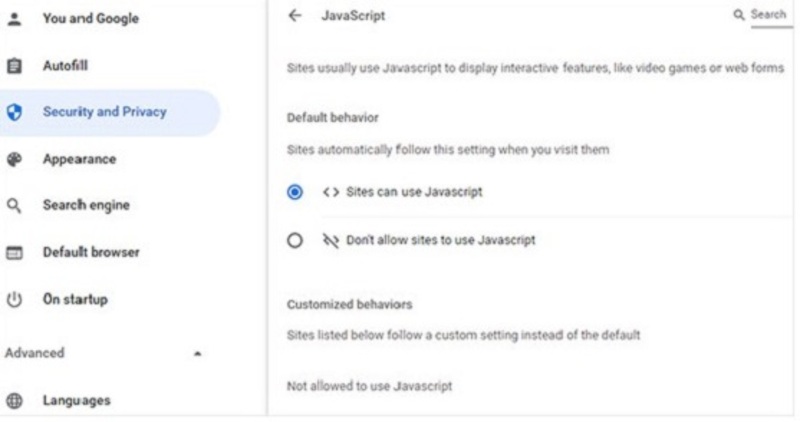Click the Search engine magnifier icon
This screenshot has width=800, height=422.
pos(14,206)
